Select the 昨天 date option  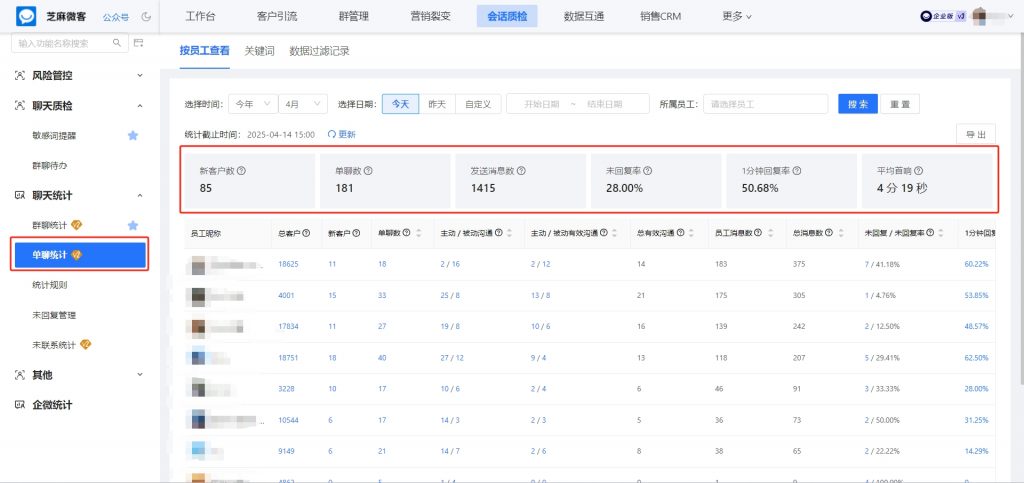[x=437, y=104]
